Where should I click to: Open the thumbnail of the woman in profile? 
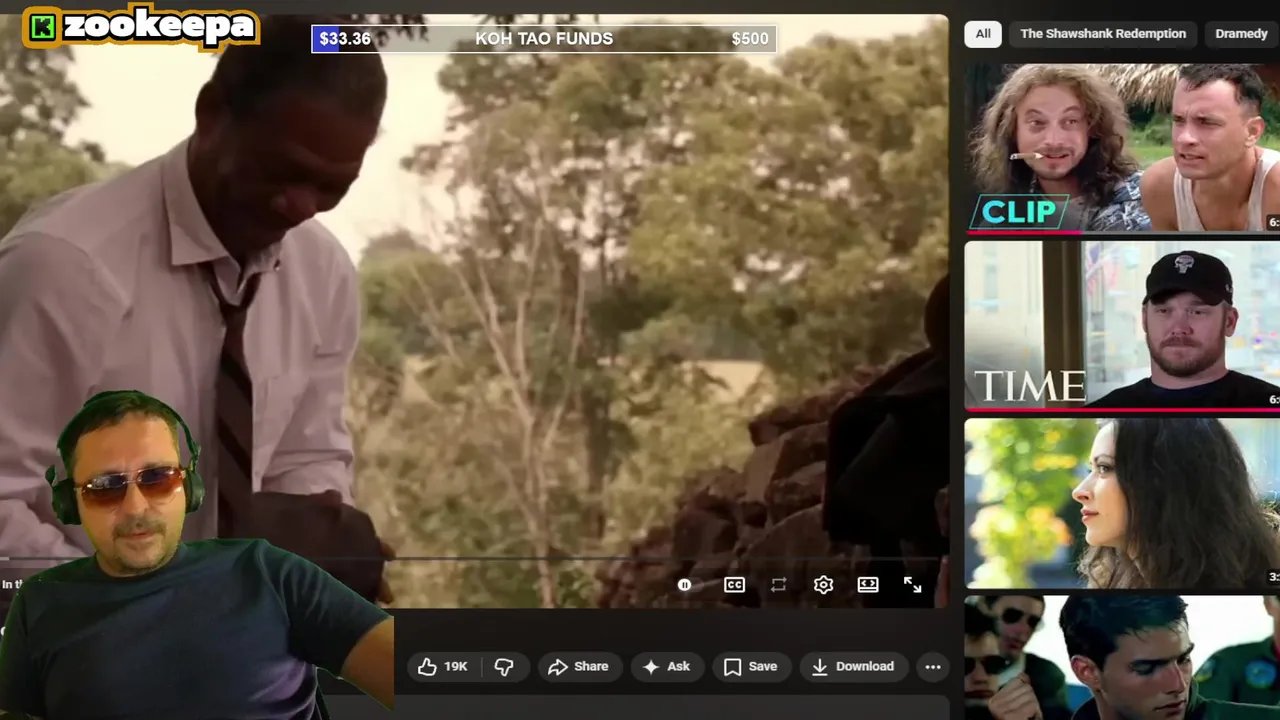[1122, 504]
